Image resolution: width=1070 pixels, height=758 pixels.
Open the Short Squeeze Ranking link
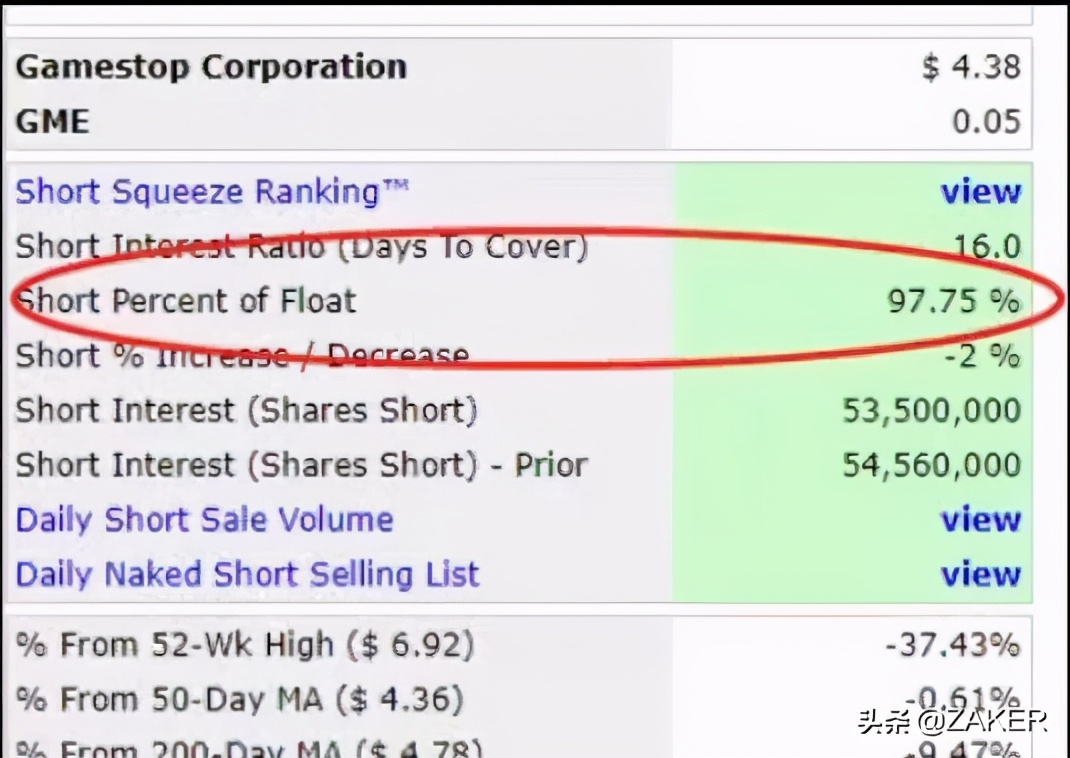point(212,191)
